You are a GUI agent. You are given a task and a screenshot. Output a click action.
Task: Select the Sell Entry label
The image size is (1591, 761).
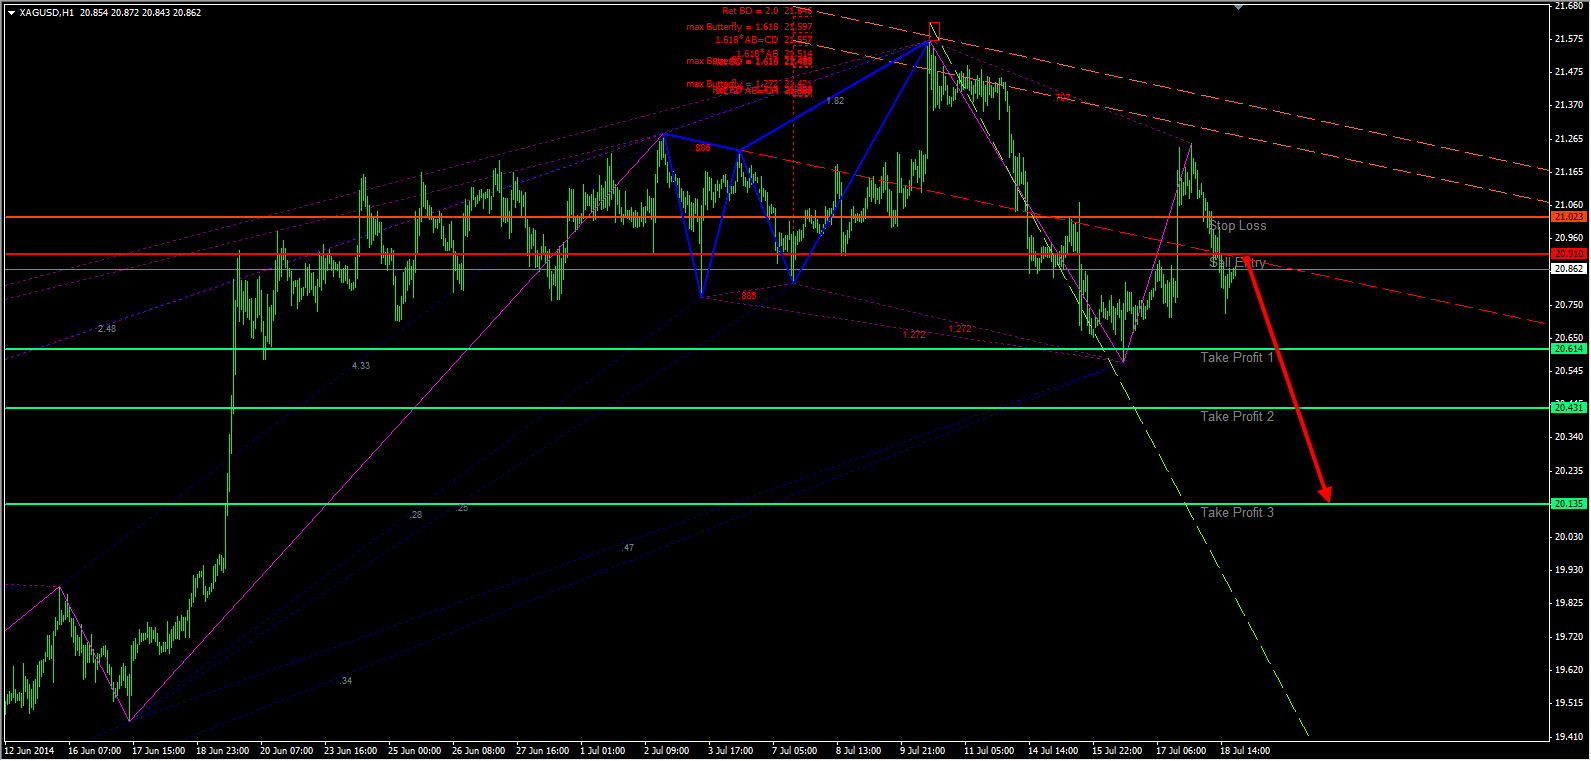pos(1237,263)
